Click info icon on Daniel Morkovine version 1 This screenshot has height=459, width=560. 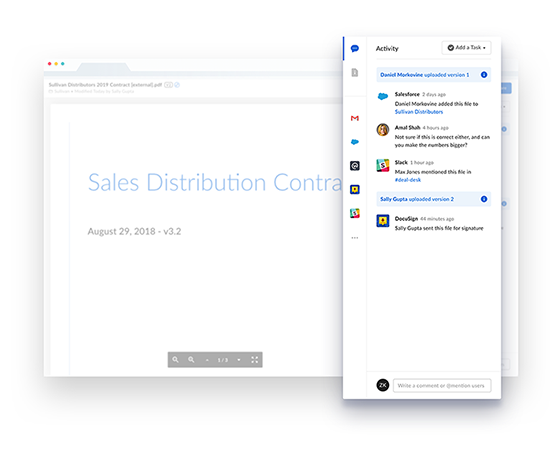pyautogui.click(x=484, y=75)
